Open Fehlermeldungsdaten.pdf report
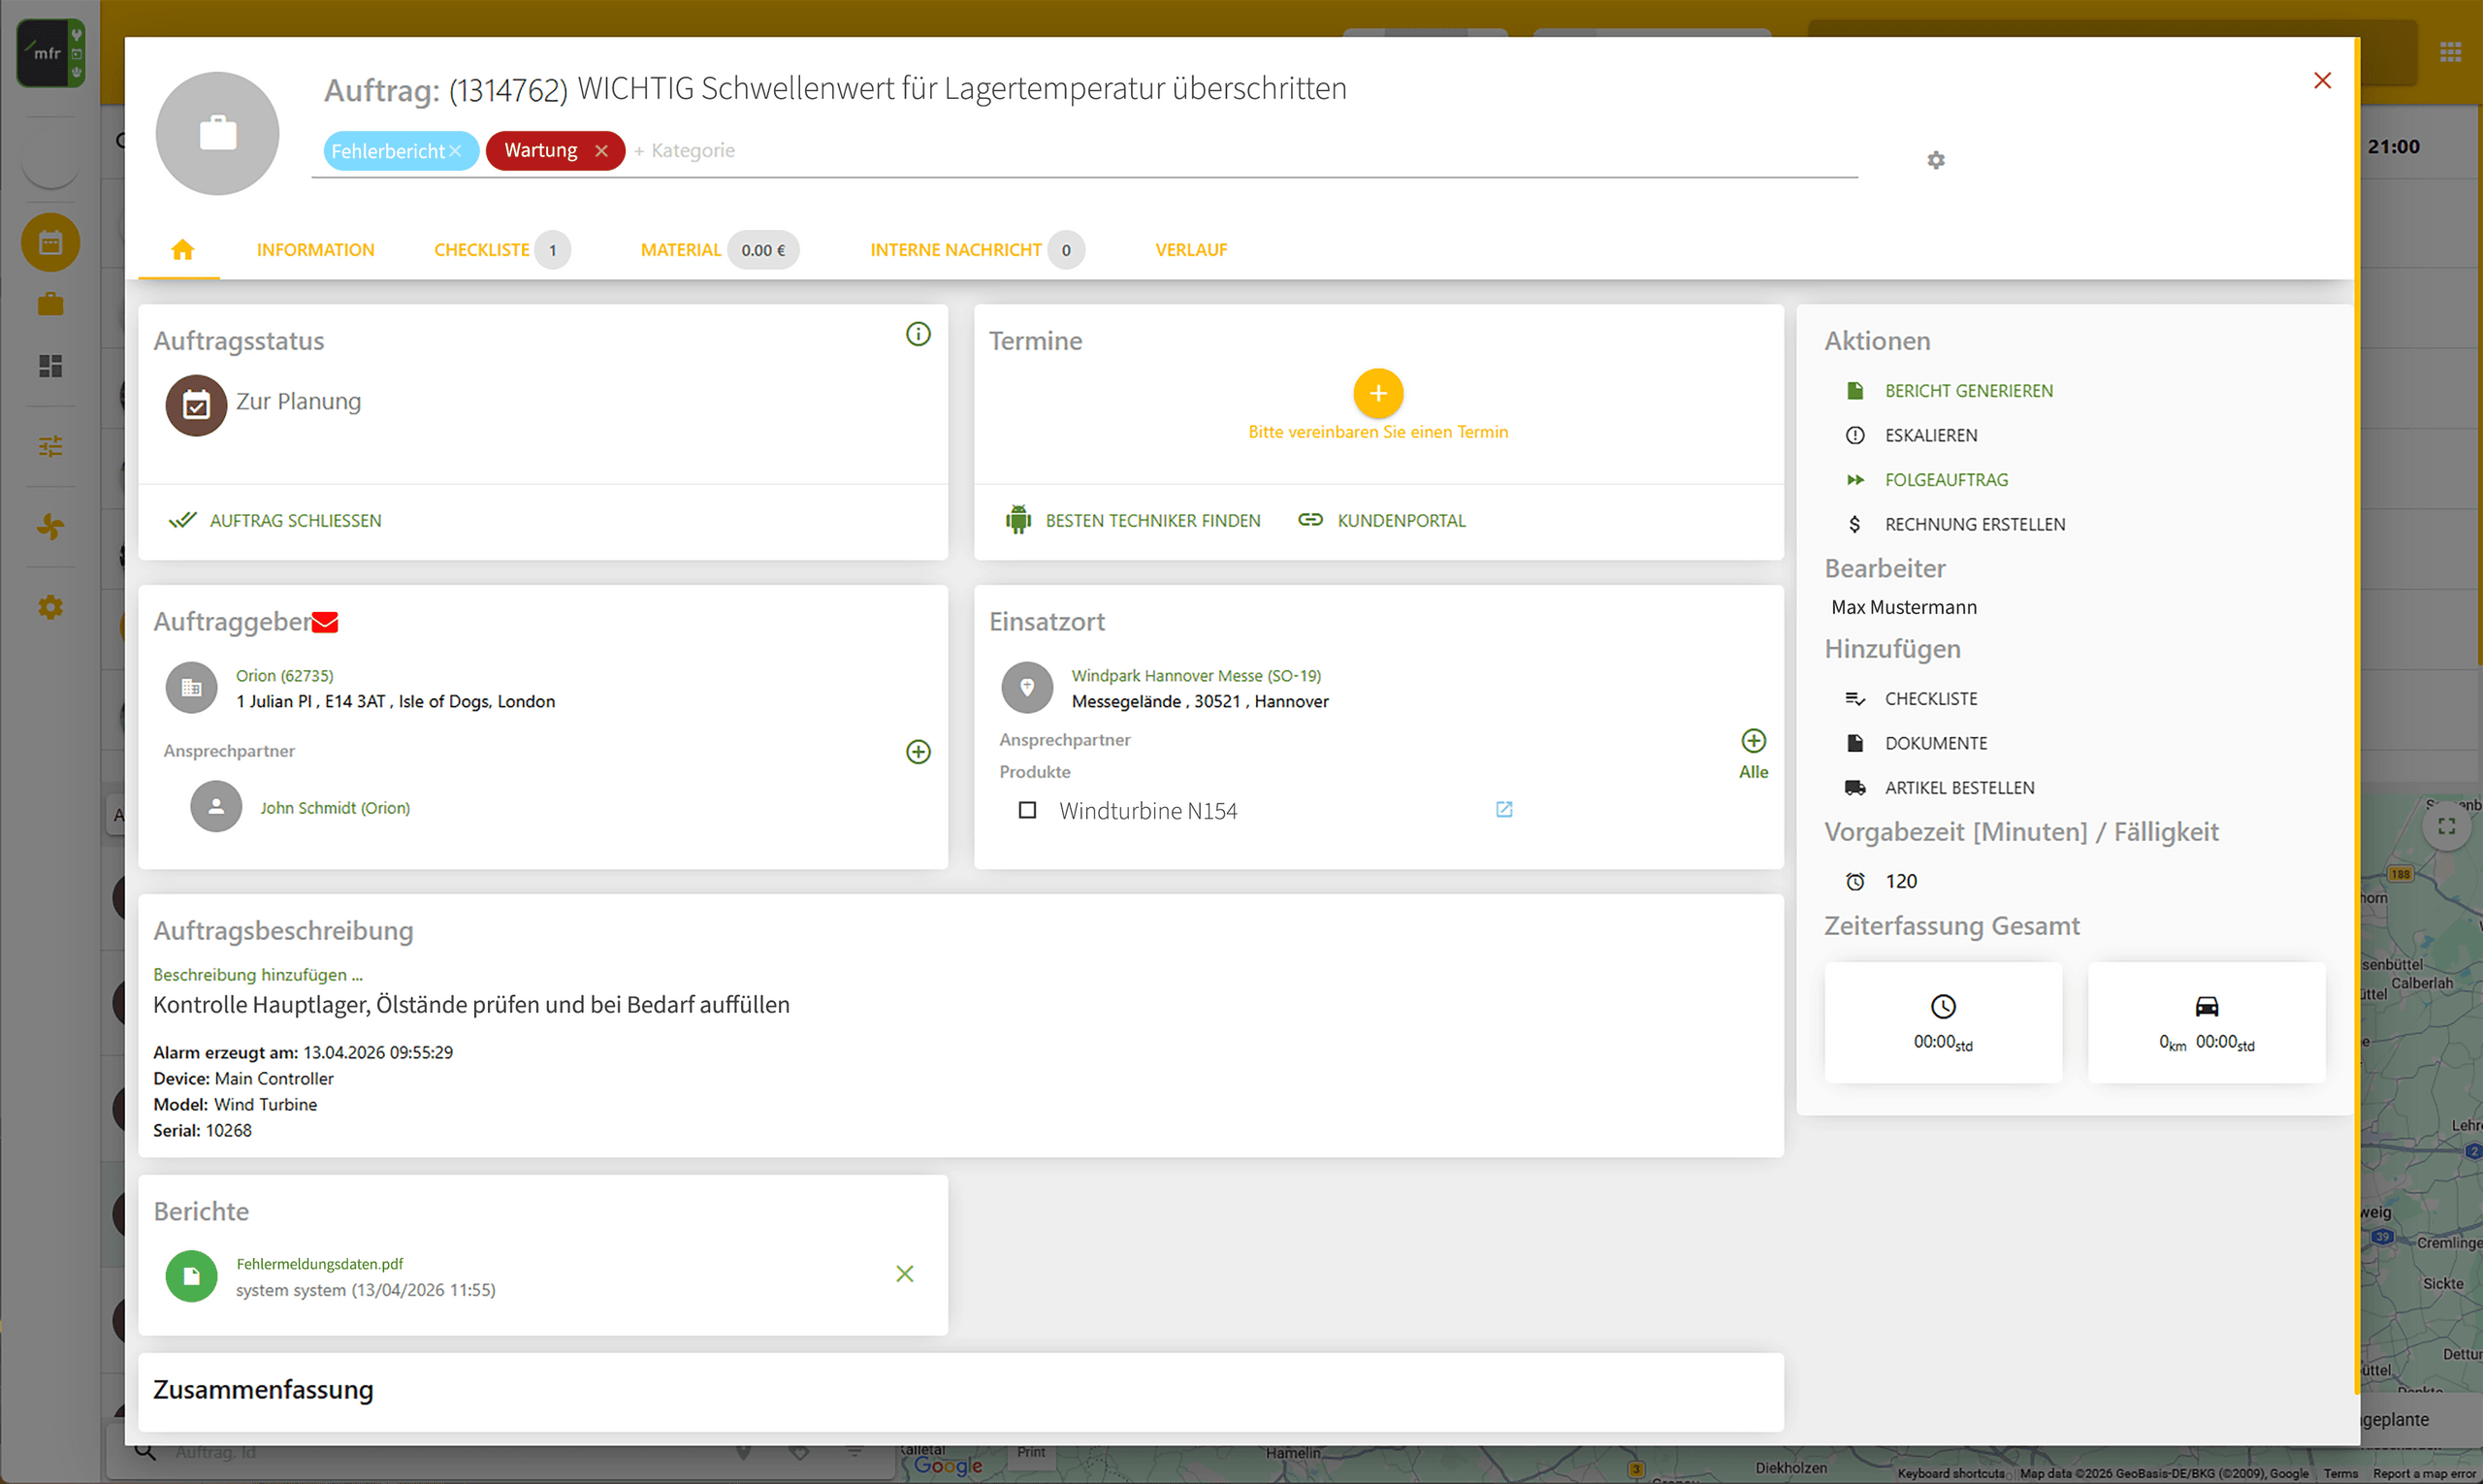This screenshot has width=2483, height=1484. click(x=320, y=1264)
